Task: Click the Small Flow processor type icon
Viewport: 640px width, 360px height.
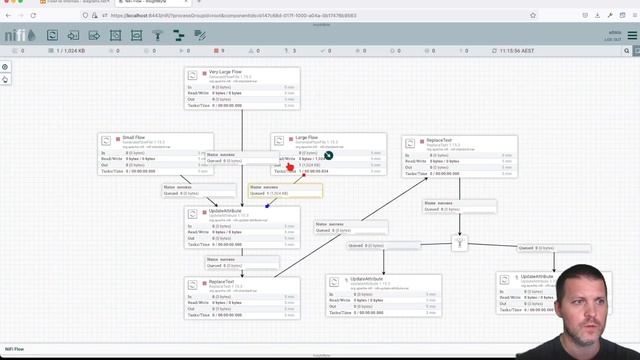Action: [x=106, y=141]
